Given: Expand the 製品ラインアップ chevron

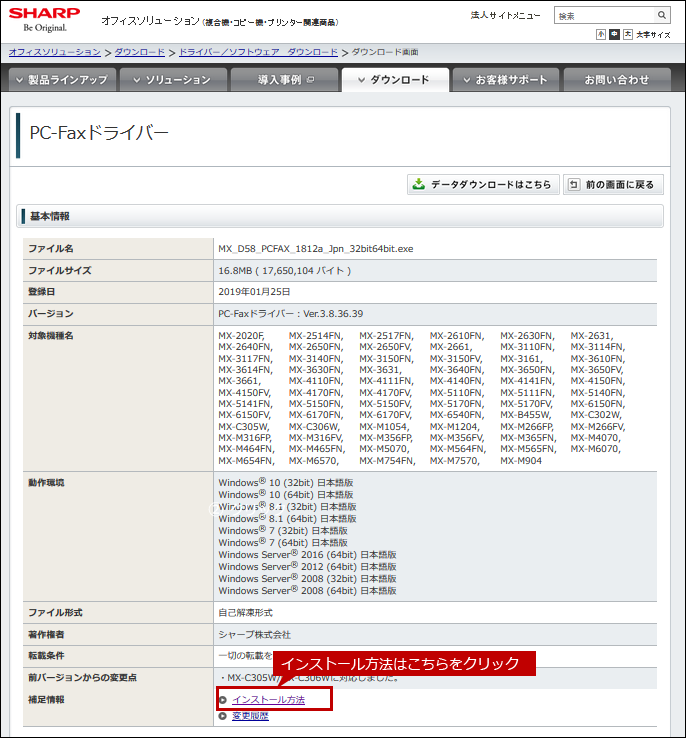Looking at the screenshot, I should pyautogui.click(x=19, y=80).
